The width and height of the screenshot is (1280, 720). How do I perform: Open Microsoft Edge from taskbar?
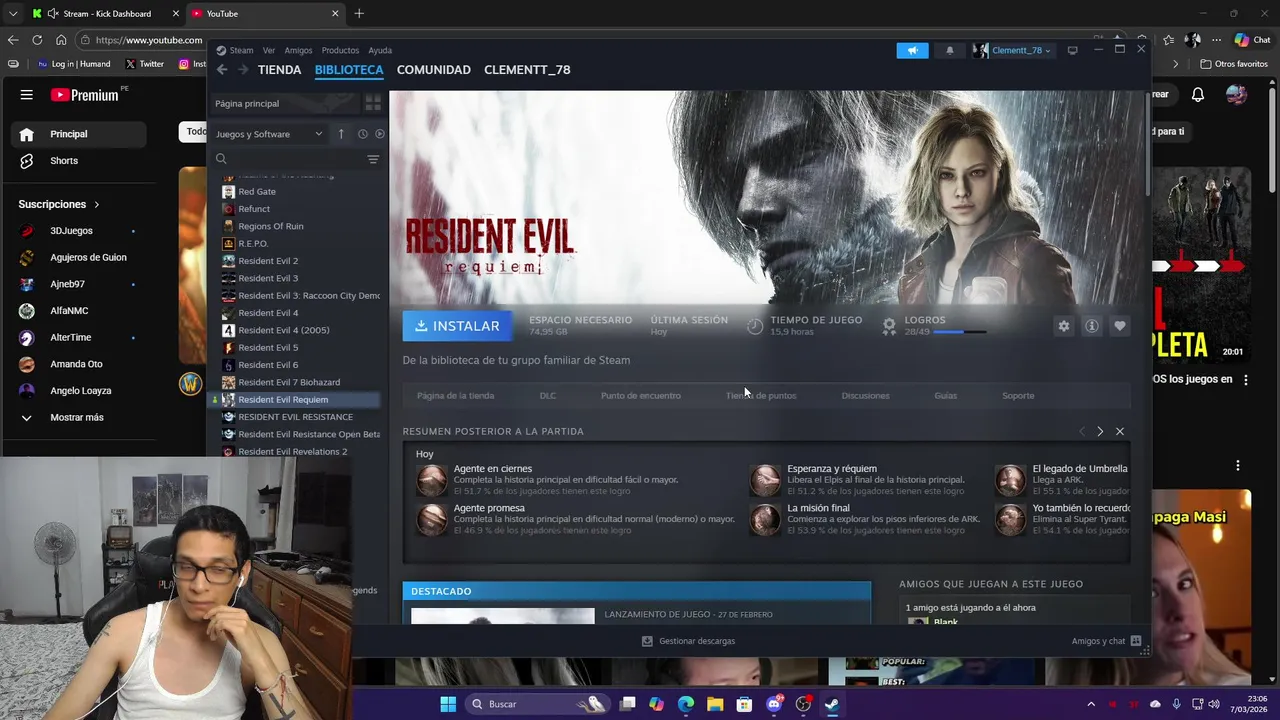click(x=686, y=704)
